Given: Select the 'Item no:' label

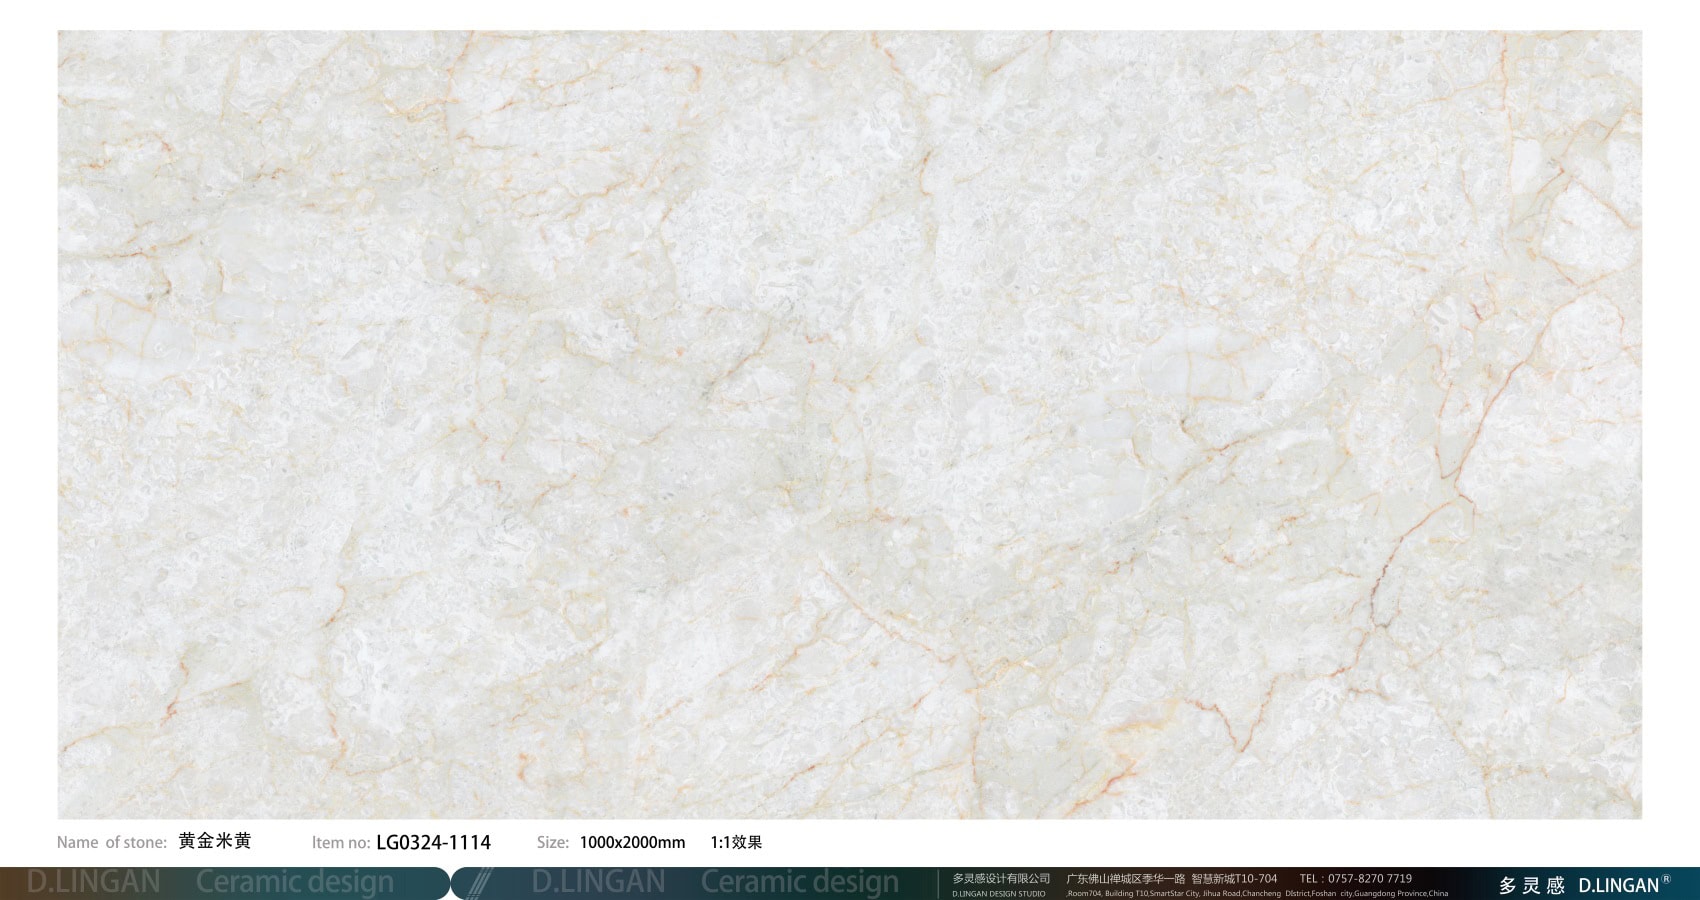Looking at the screenshot, I should click(x=340, y=843).
